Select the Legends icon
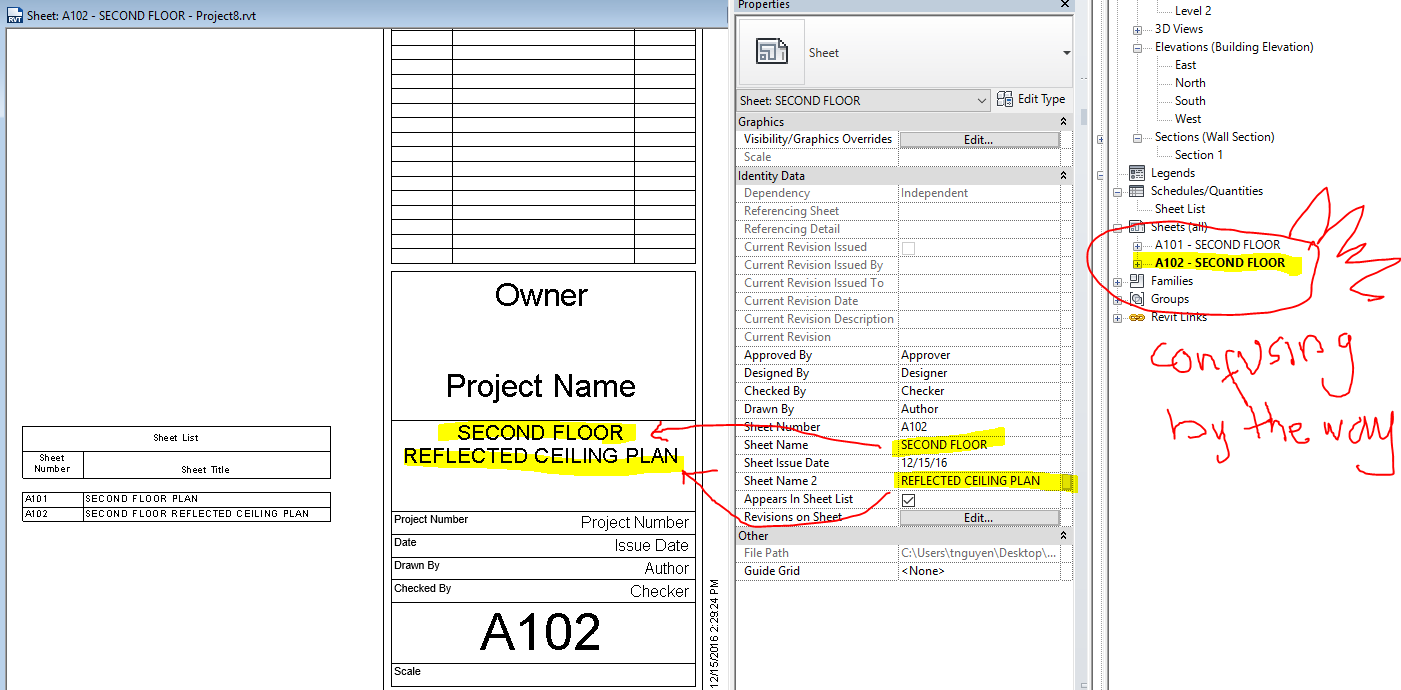This screenshot has width=1401, height=690. (x=1135, y=172)
